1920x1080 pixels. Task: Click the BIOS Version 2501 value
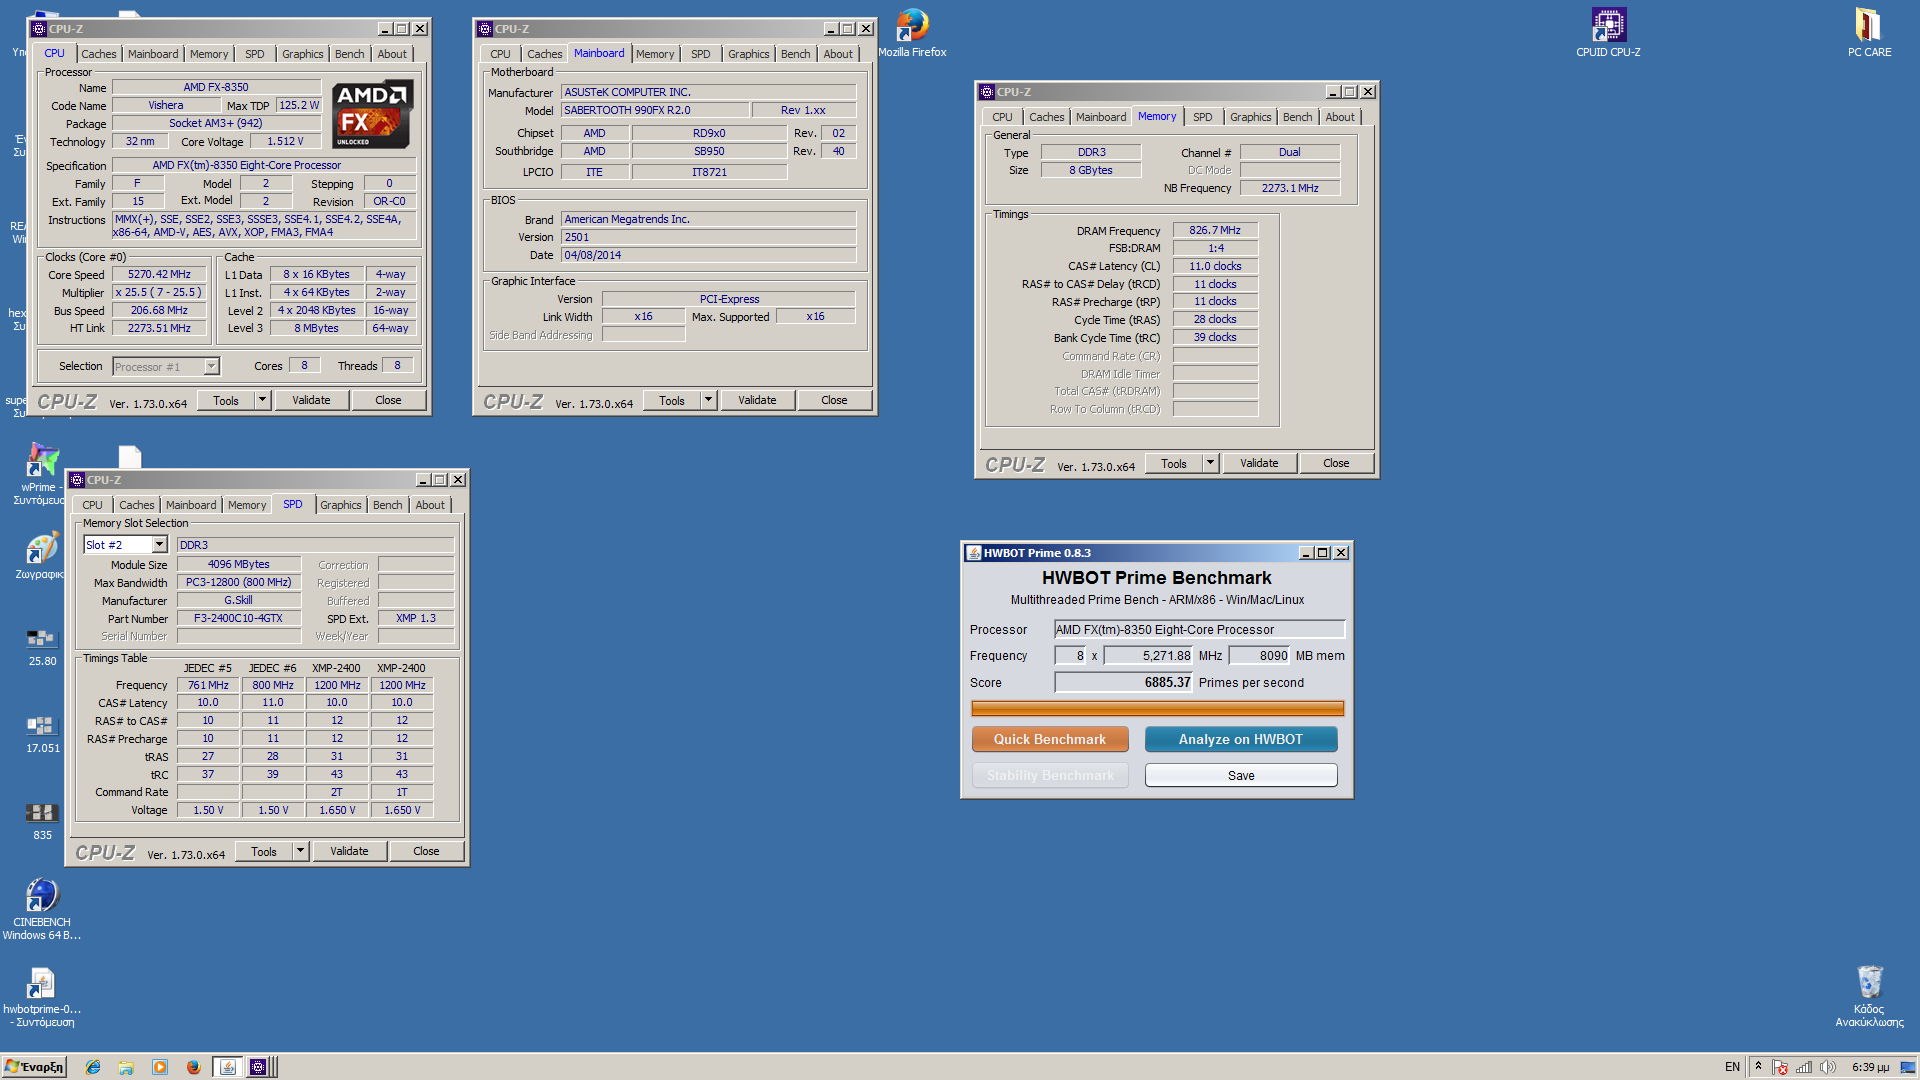click(x=708, y=237)
